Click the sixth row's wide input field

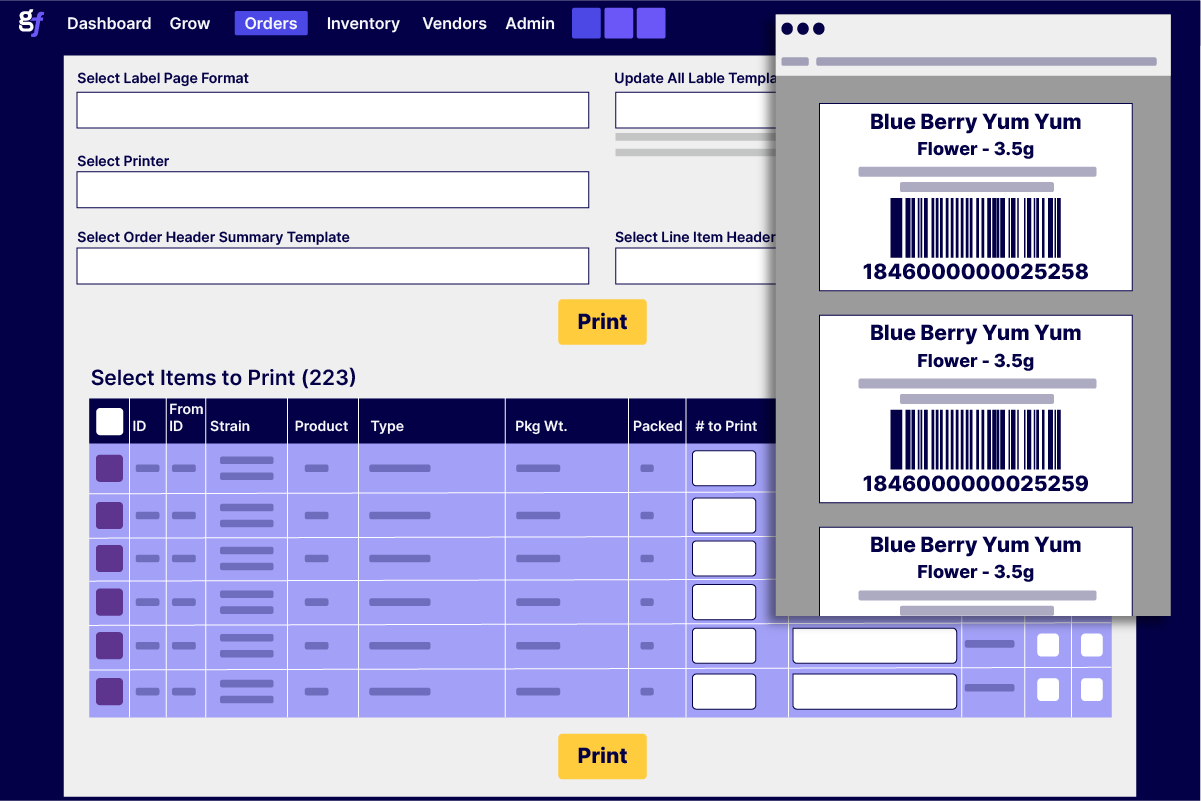pos(875,691)
